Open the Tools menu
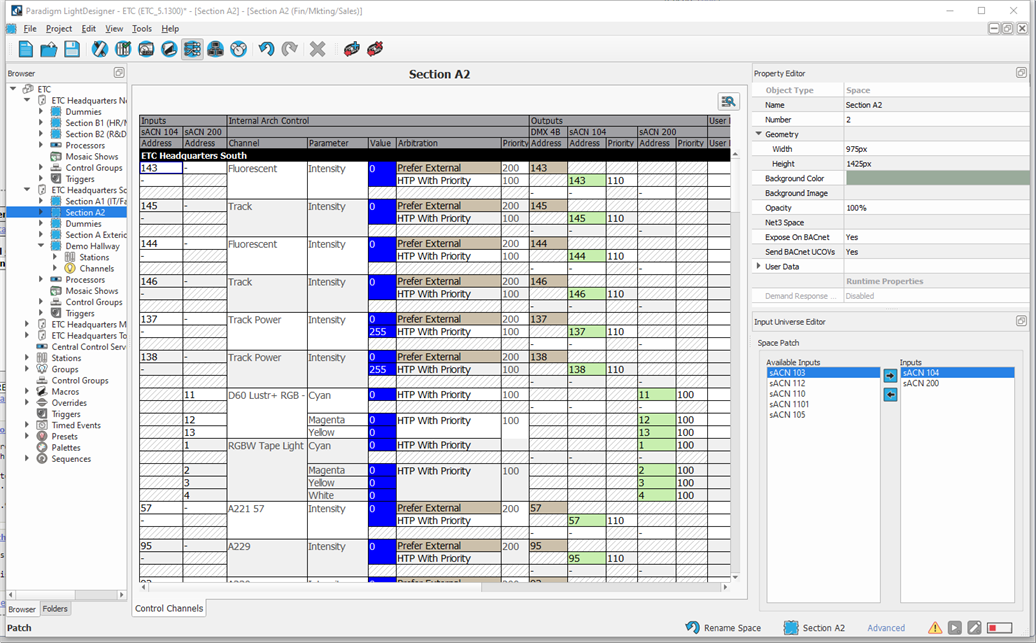1036x643 pixels. (x=141, y=28)
